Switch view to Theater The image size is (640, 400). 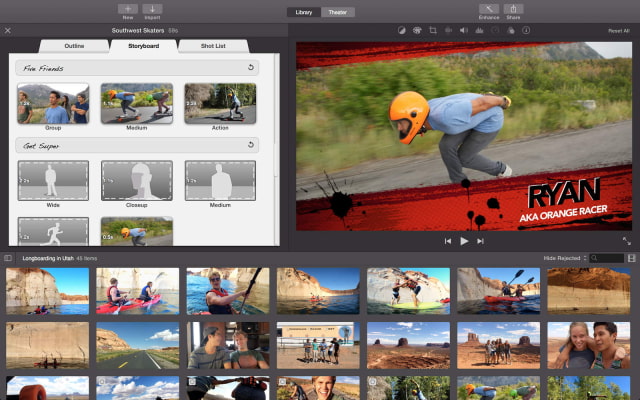tap(337, 12)
